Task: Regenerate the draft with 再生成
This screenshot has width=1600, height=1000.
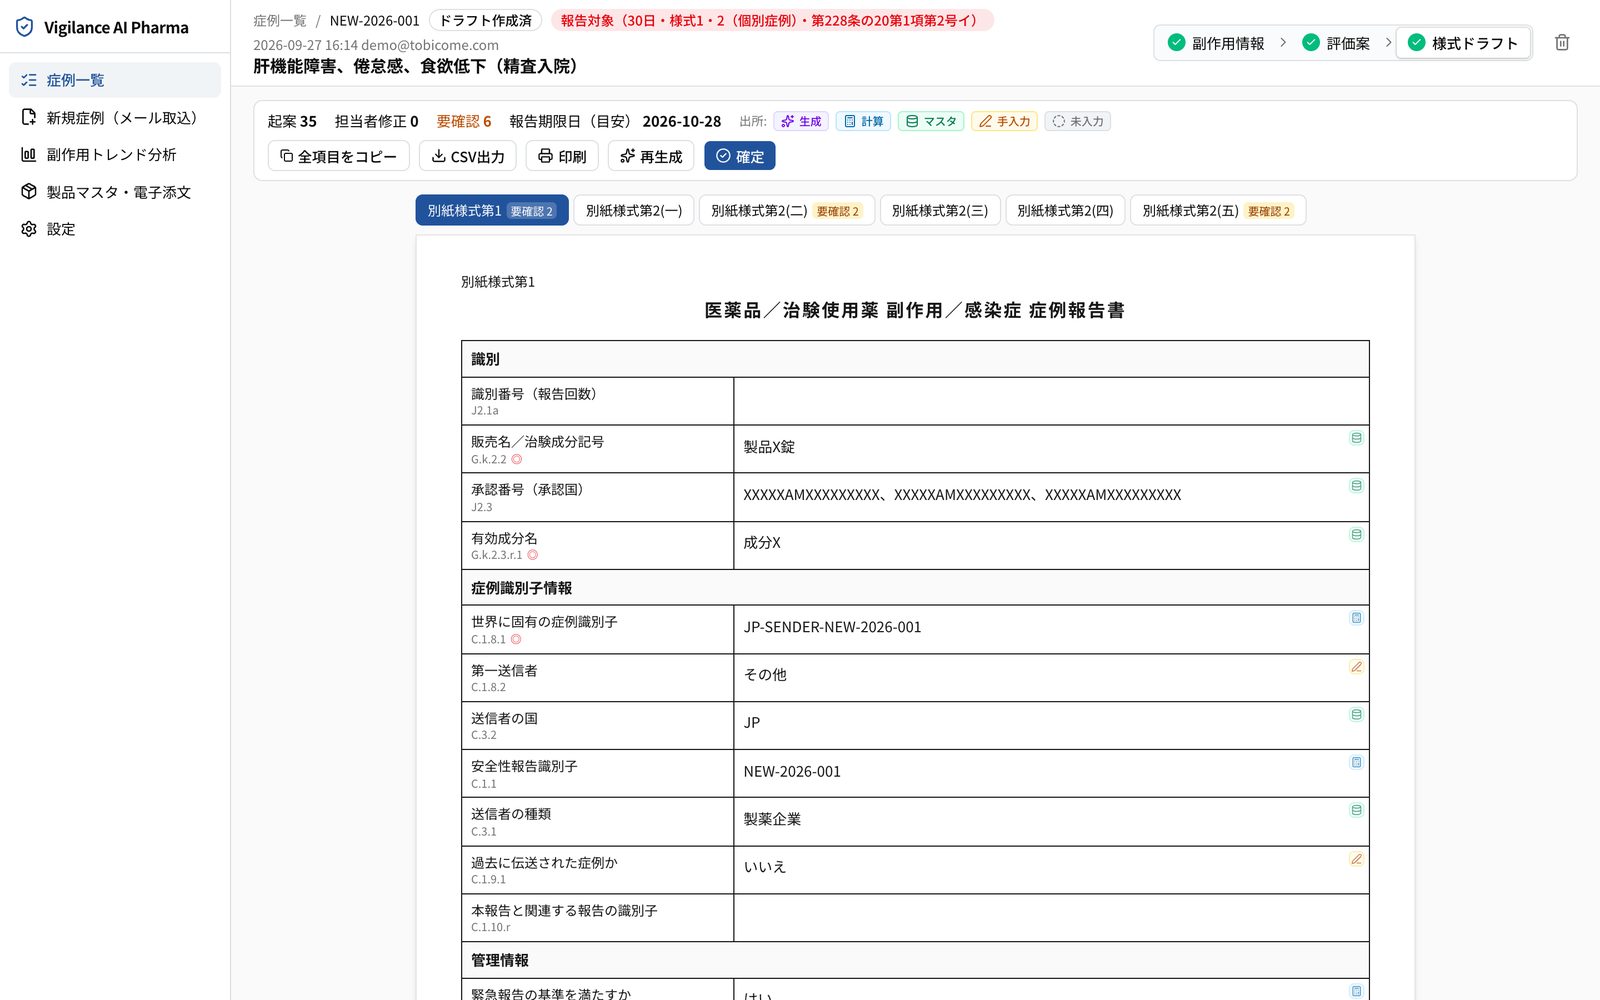Action: 651,156
